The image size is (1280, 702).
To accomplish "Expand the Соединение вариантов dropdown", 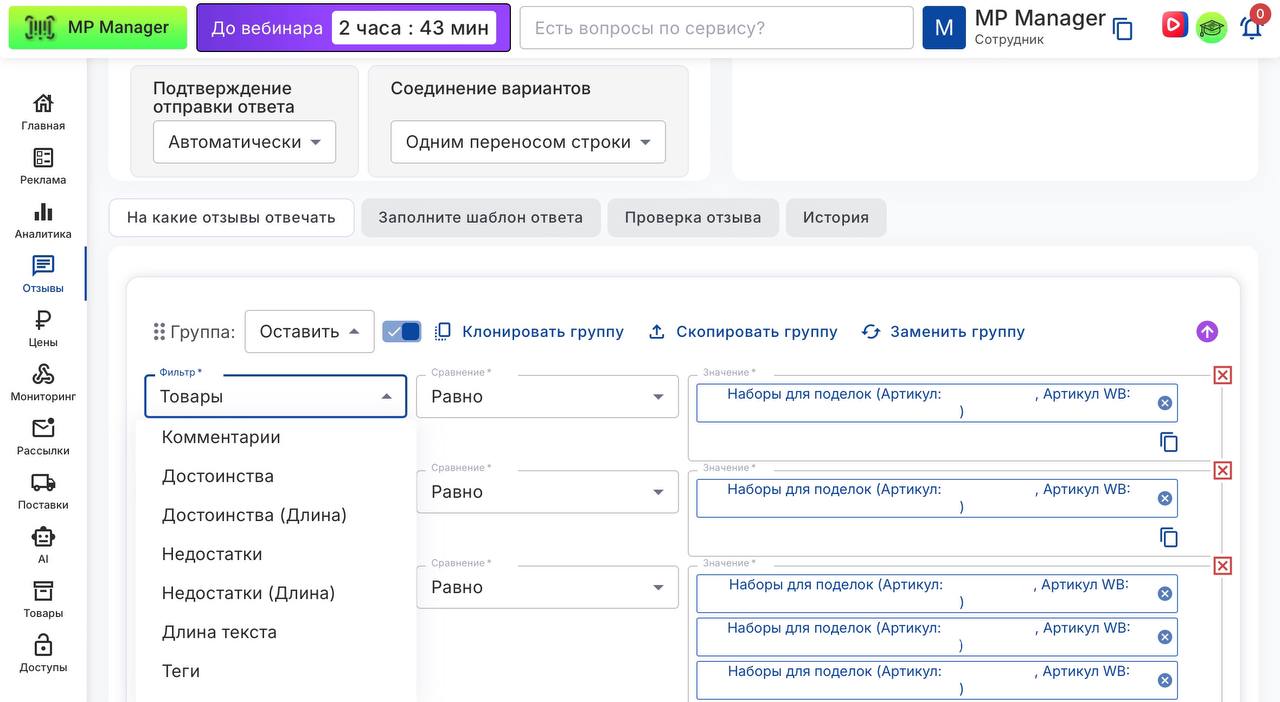I will click(527, 142).
